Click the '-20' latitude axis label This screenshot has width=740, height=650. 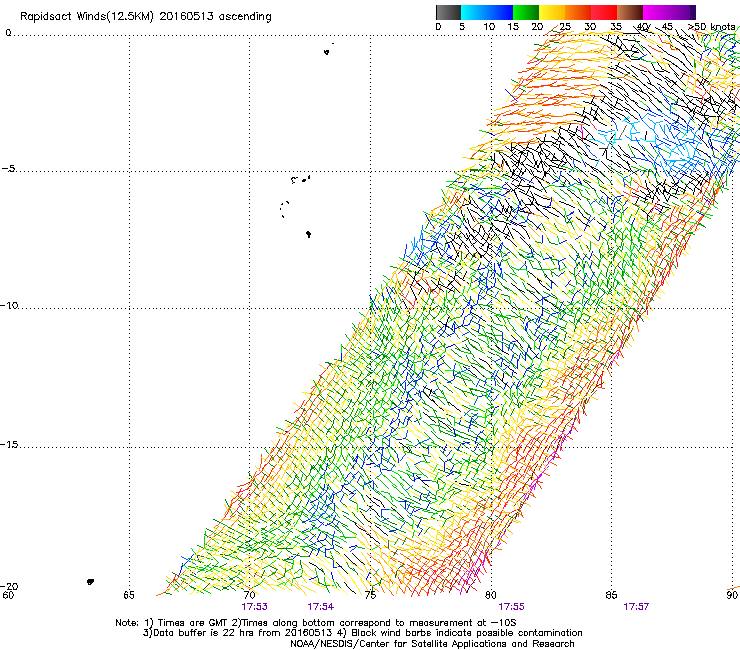[10, 586]
